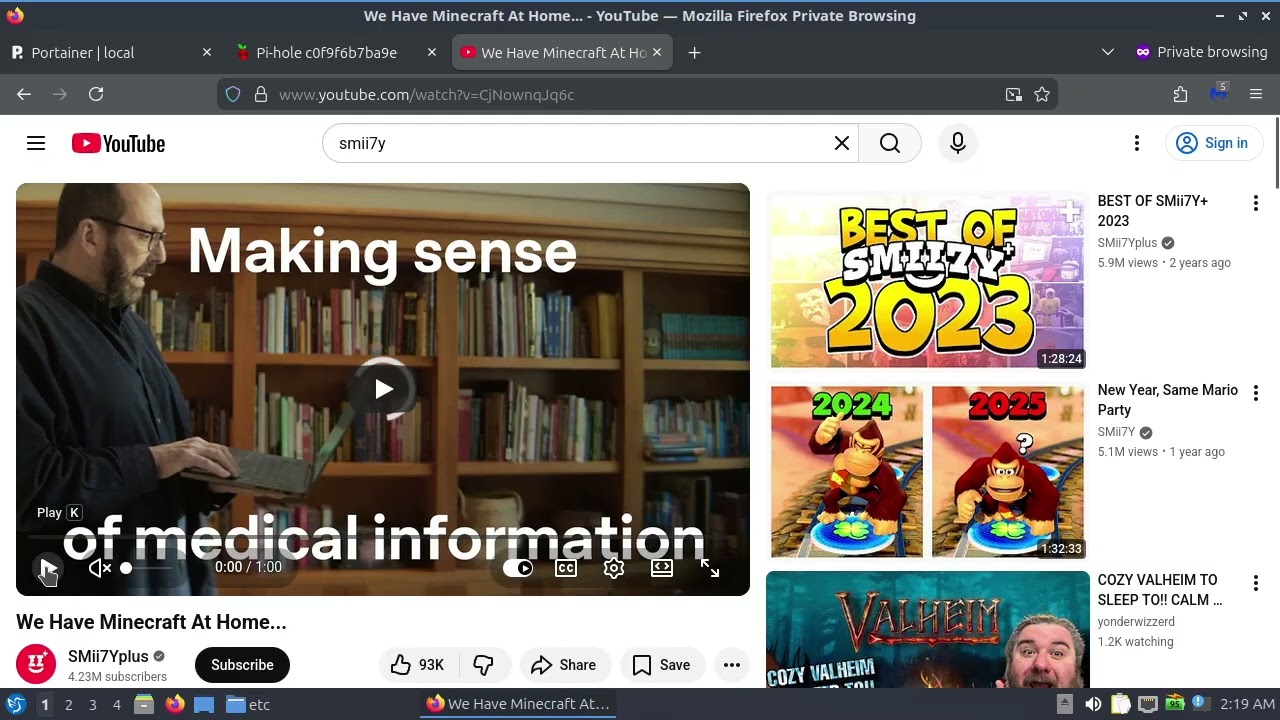Like the video with 93K likes
This screenshot has height=720, width=1280.
pos(417,665)
